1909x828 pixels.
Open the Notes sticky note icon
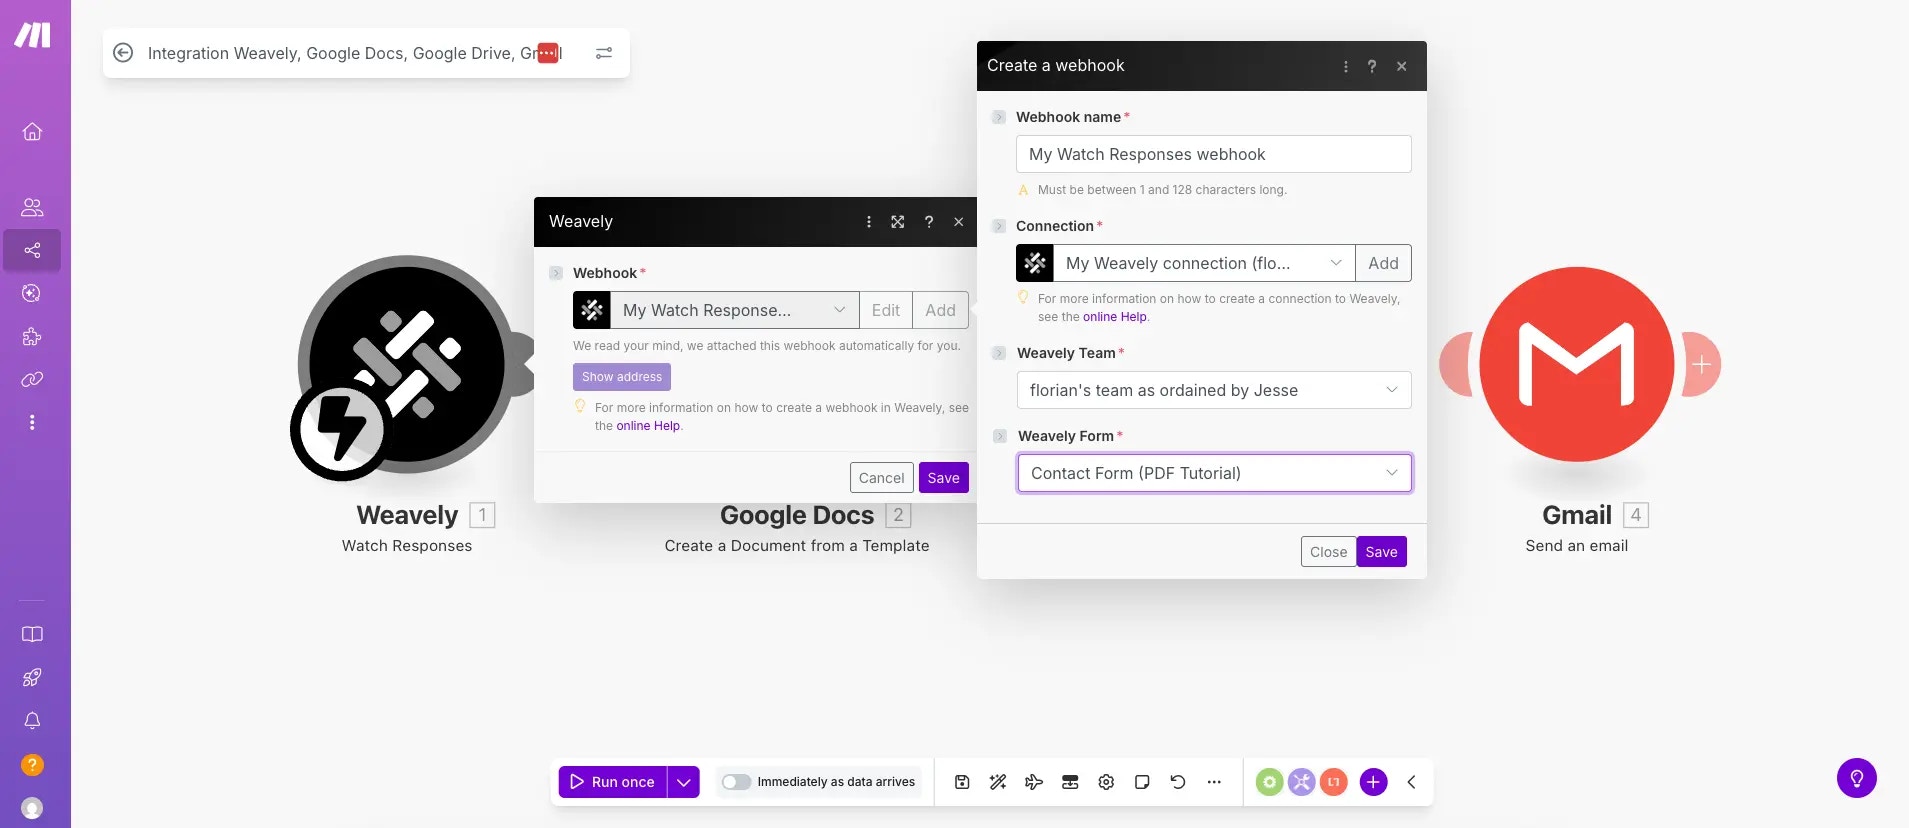(1142, 782)
